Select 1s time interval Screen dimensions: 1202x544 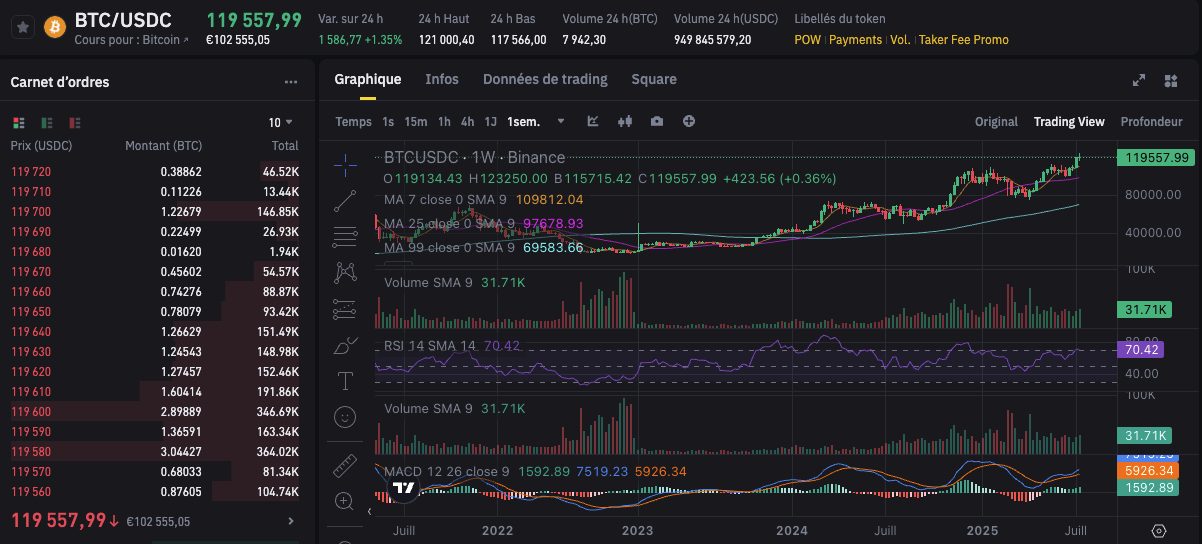coord(388,122)
